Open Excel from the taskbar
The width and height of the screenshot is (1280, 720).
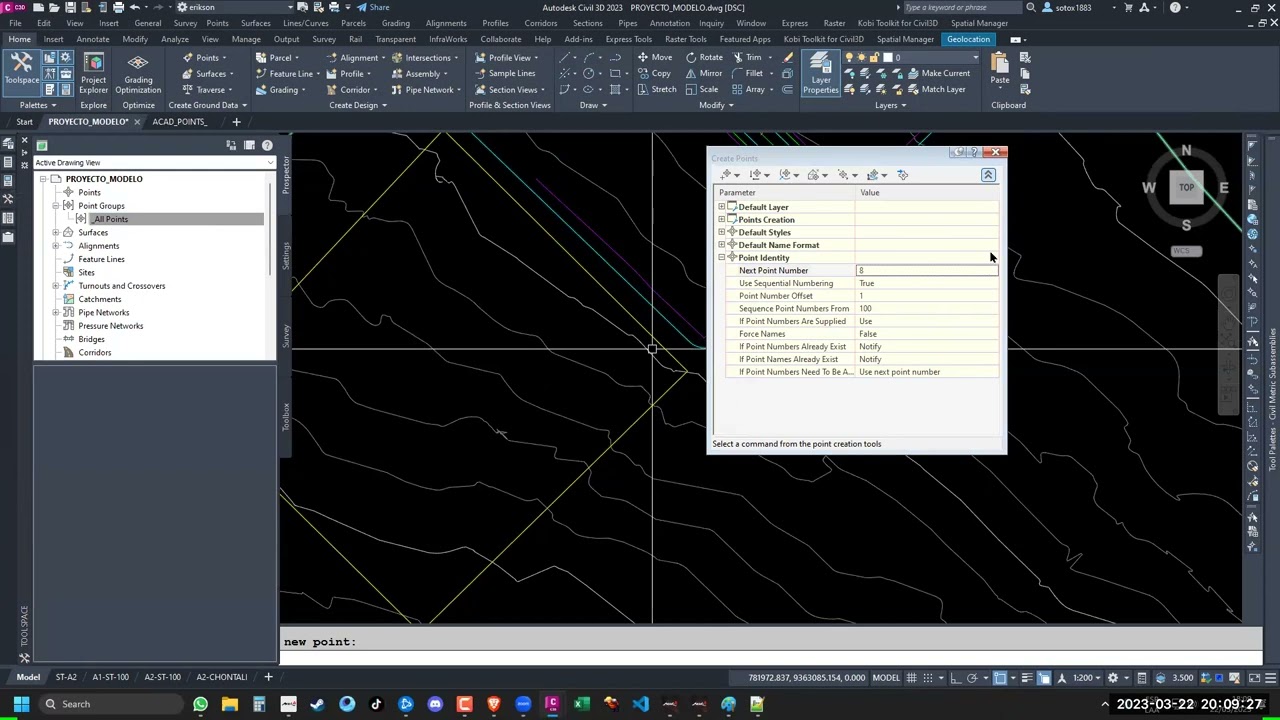tap(581, 704)
